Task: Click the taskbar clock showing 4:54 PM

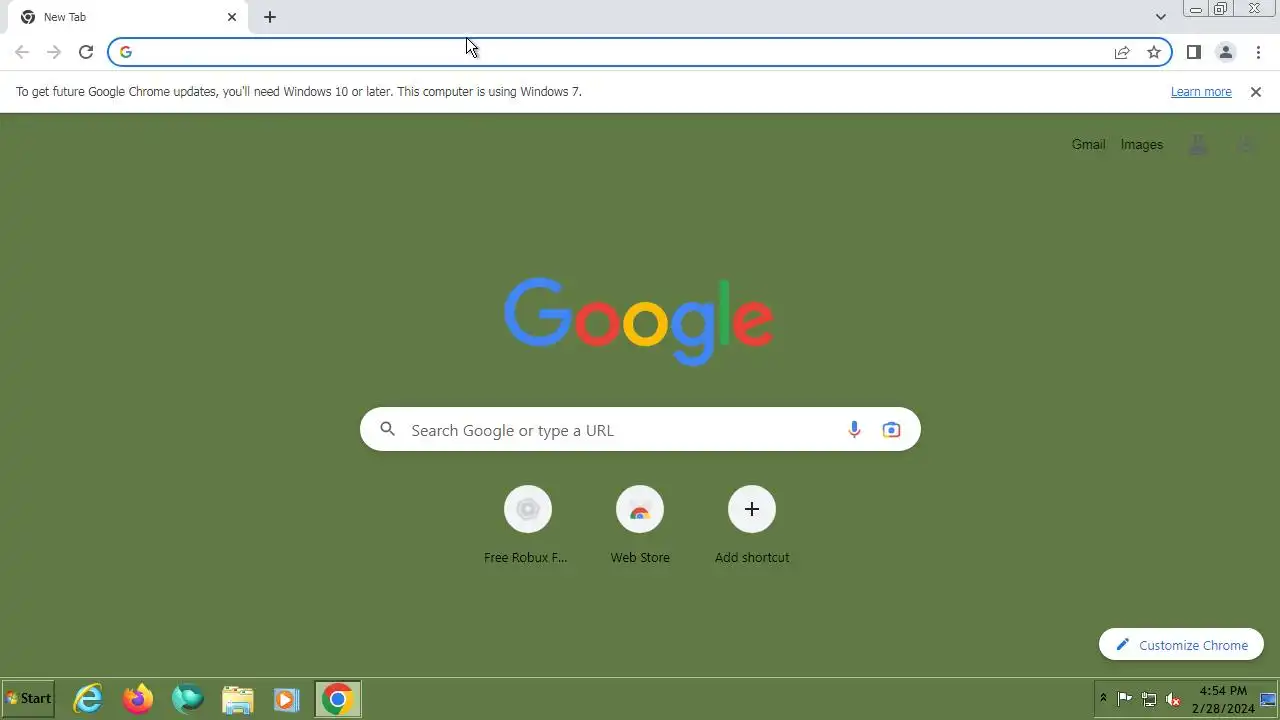Action: pos(1223,699)
